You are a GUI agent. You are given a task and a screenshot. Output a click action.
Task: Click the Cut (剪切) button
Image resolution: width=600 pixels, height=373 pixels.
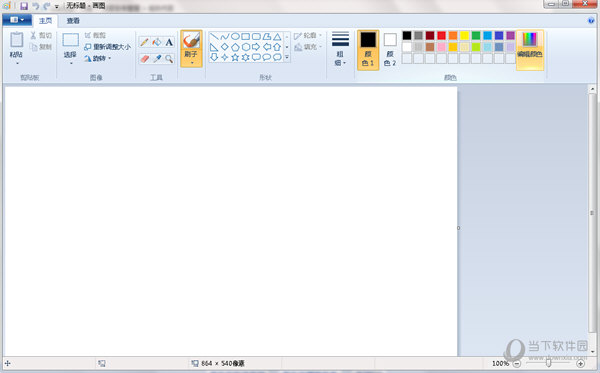tap(41, 36)
